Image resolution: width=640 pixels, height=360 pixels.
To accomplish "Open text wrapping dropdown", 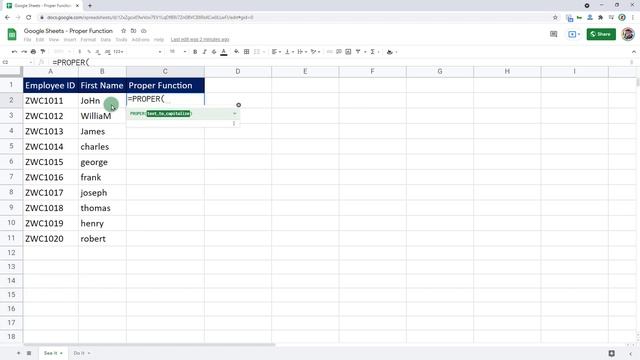I will (x=302, y=52).
